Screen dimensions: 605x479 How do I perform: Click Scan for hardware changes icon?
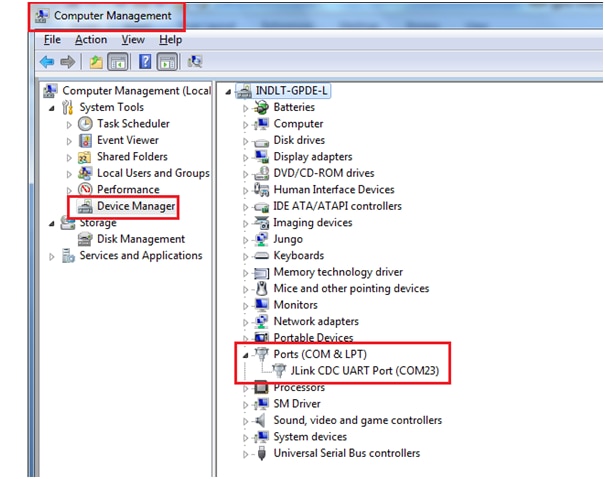[194, 62]
